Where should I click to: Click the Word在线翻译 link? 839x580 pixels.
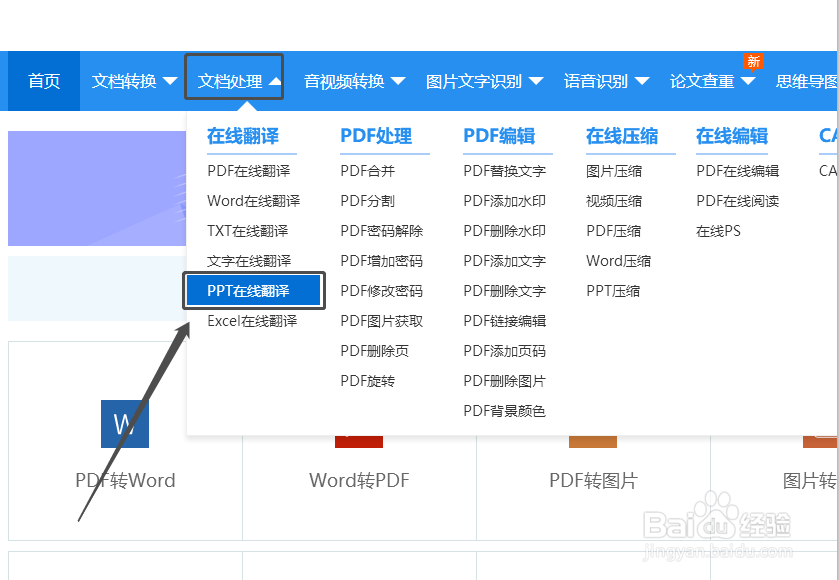(x=257, y=201)
